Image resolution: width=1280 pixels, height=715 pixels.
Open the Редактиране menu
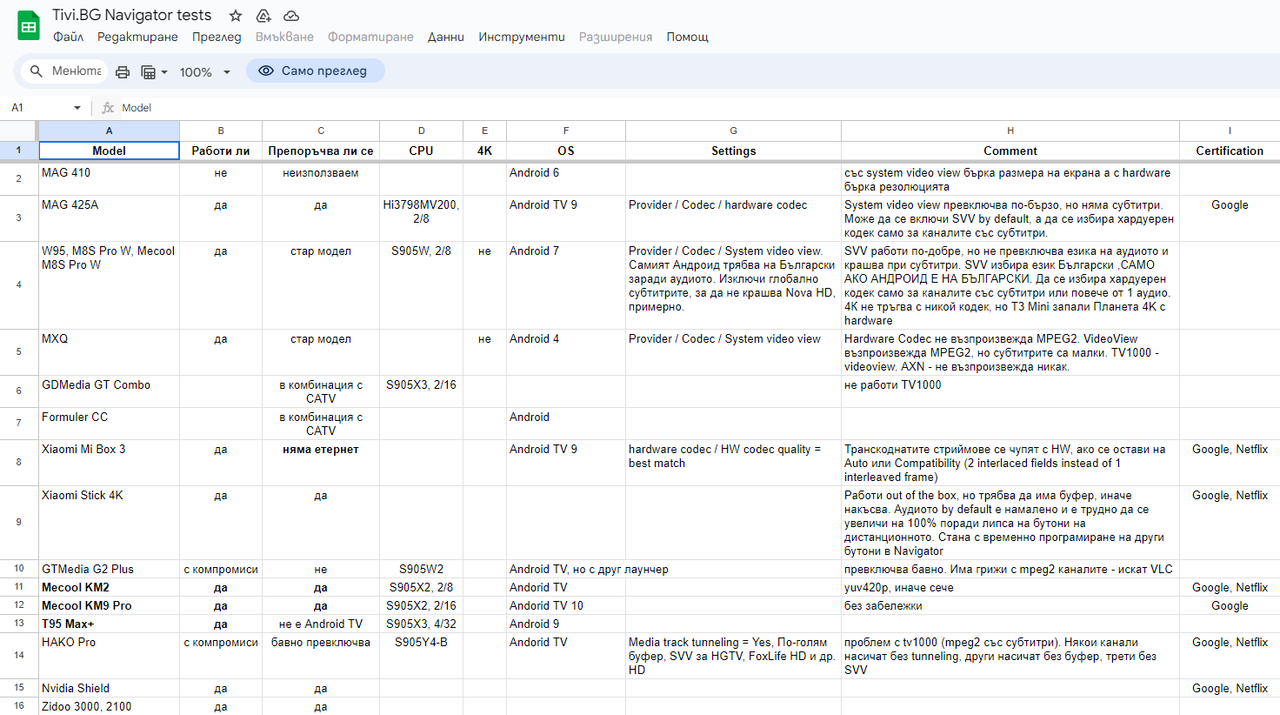(x=137, y=37)
